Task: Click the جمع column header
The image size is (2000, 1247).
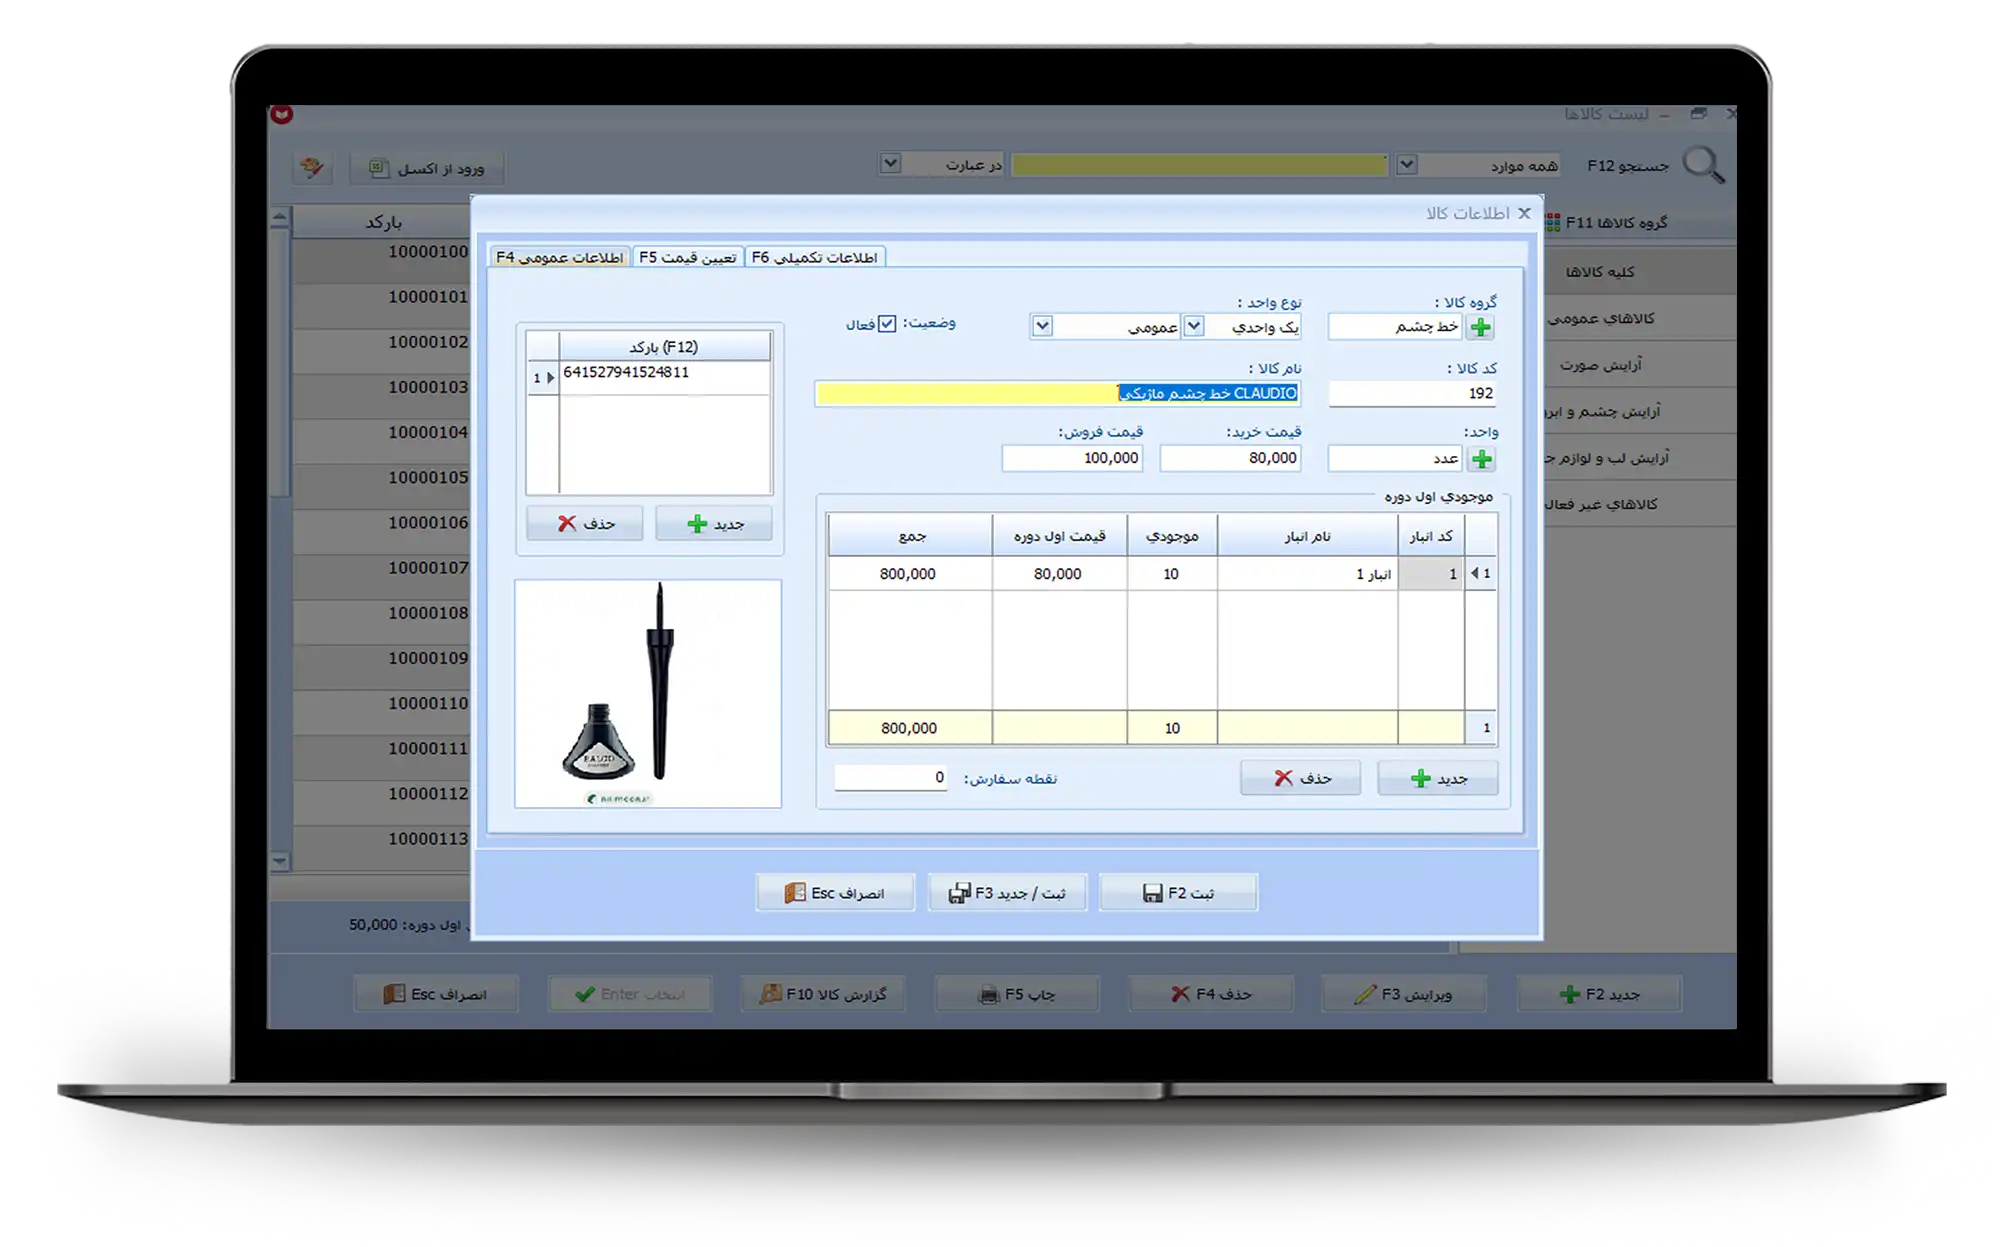Action: (x=911, y=536)
